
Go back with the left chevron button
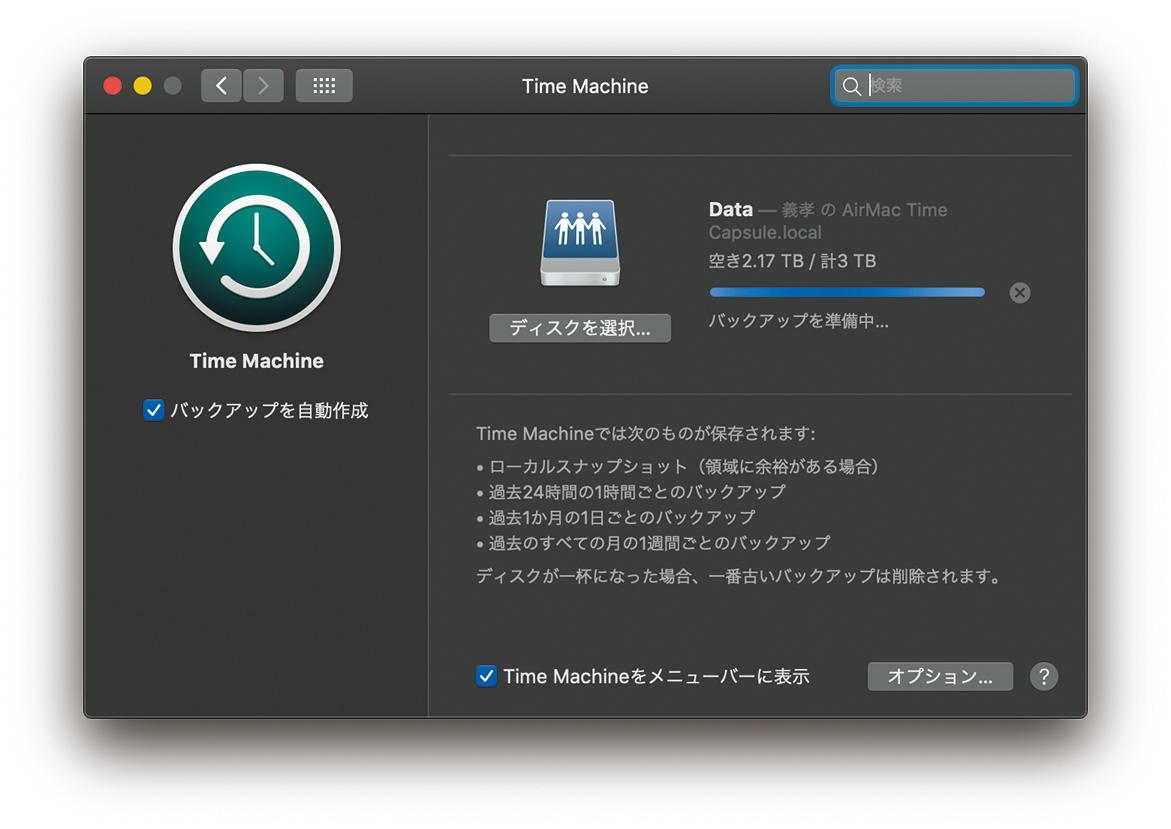[222, 86]
